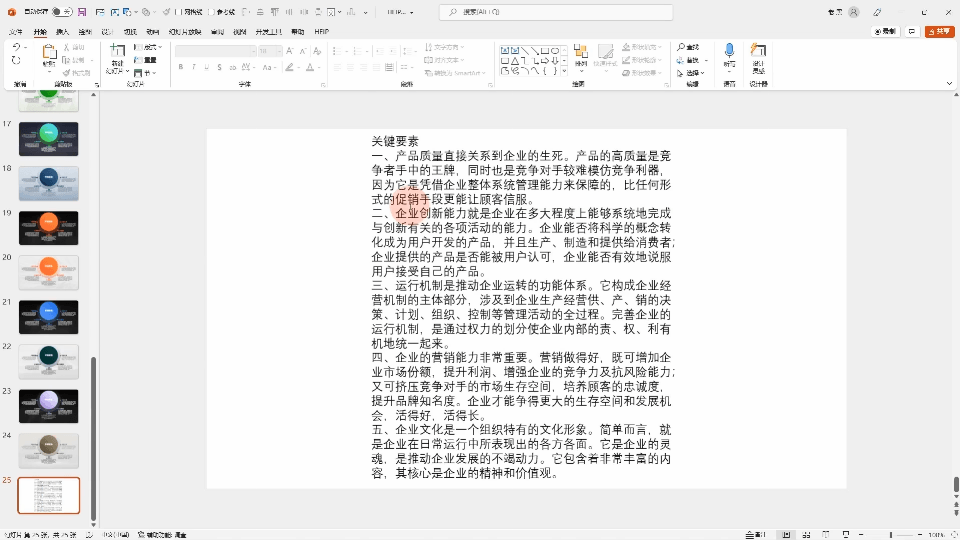Image resolution: width=960 pixels, height=540 pixels.
Task: Select the Triangle shape in the gallery
Action: tap(515, 61)
